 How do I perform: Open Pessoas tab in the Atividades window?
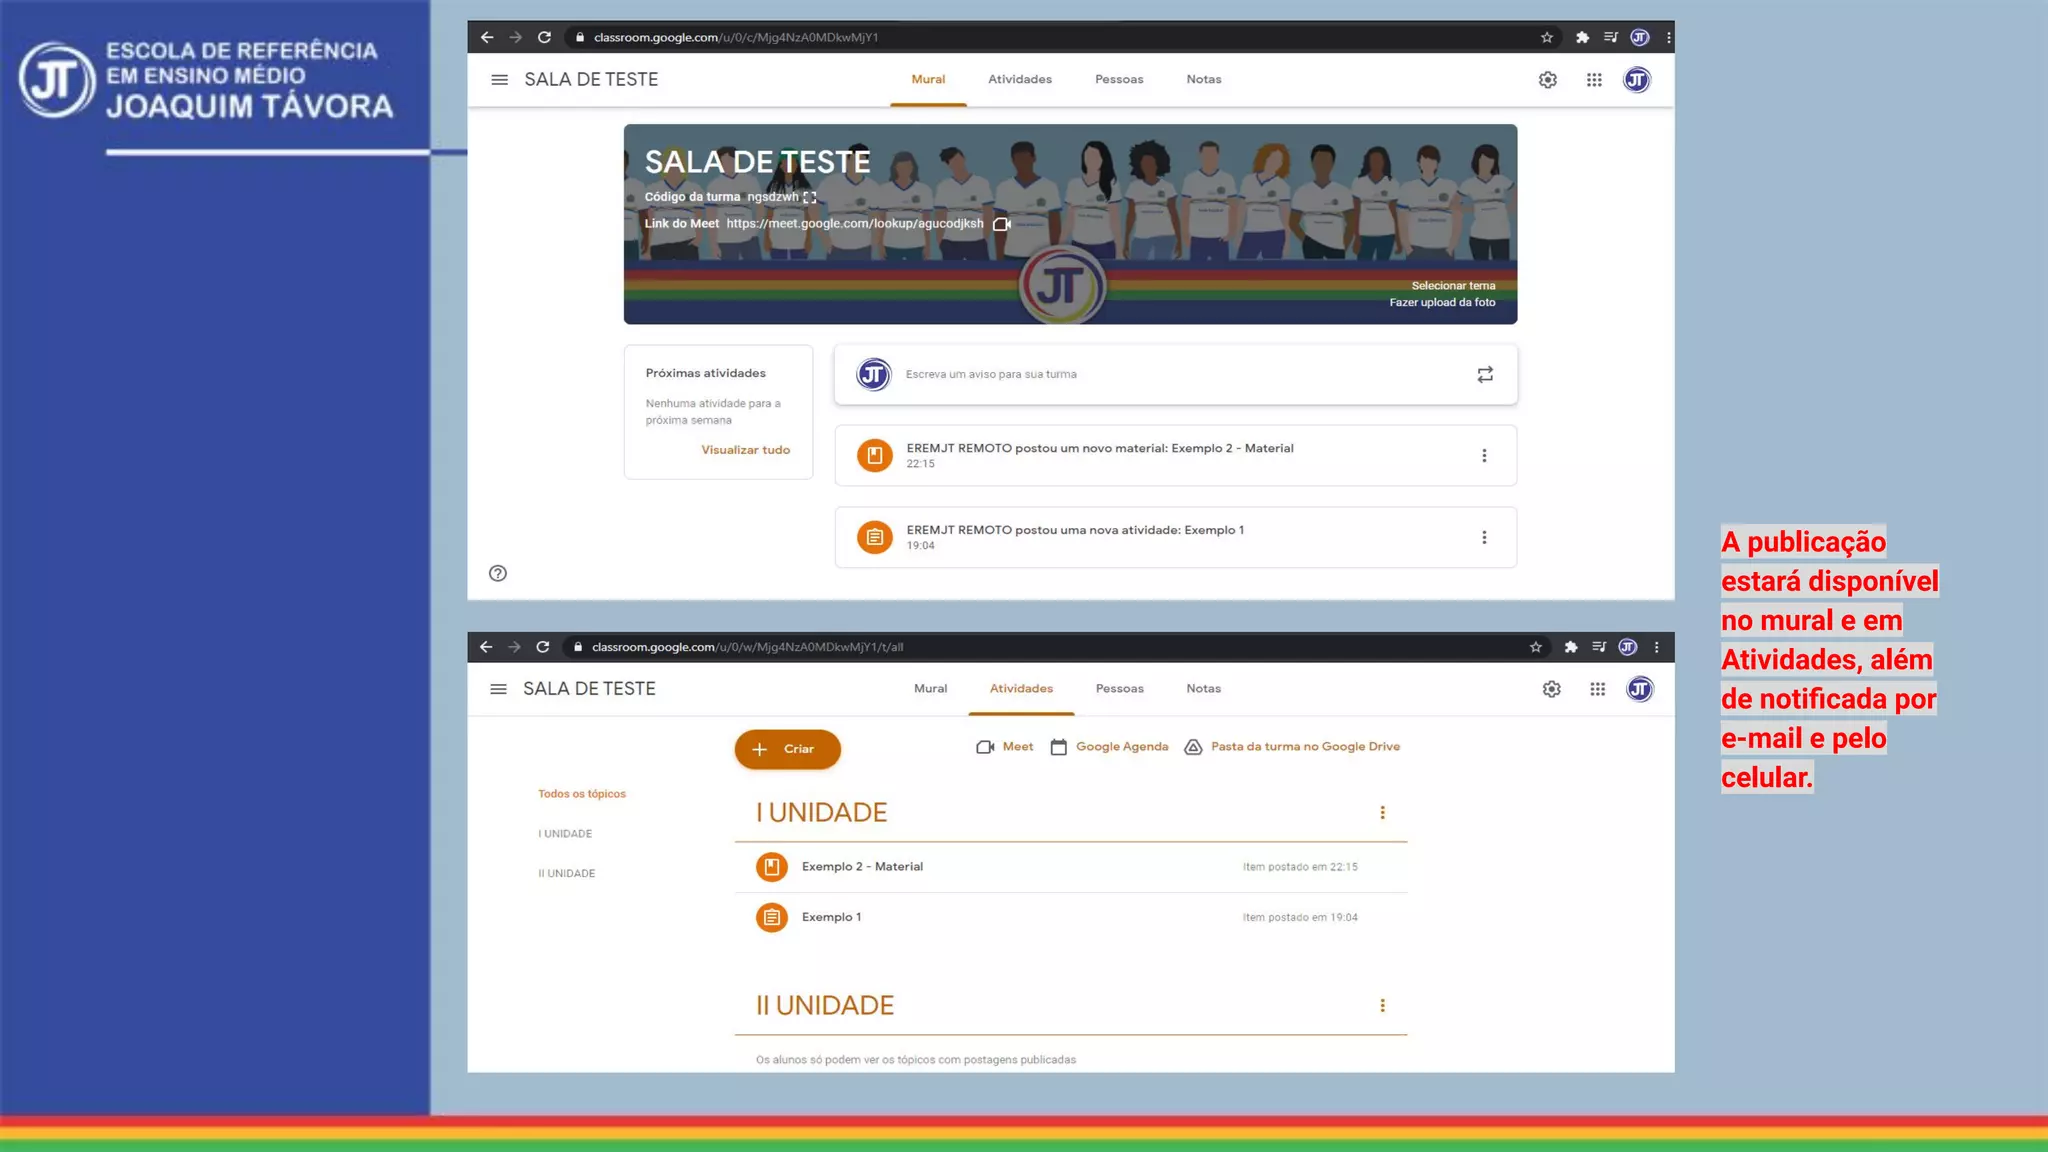coord(1120,688)
